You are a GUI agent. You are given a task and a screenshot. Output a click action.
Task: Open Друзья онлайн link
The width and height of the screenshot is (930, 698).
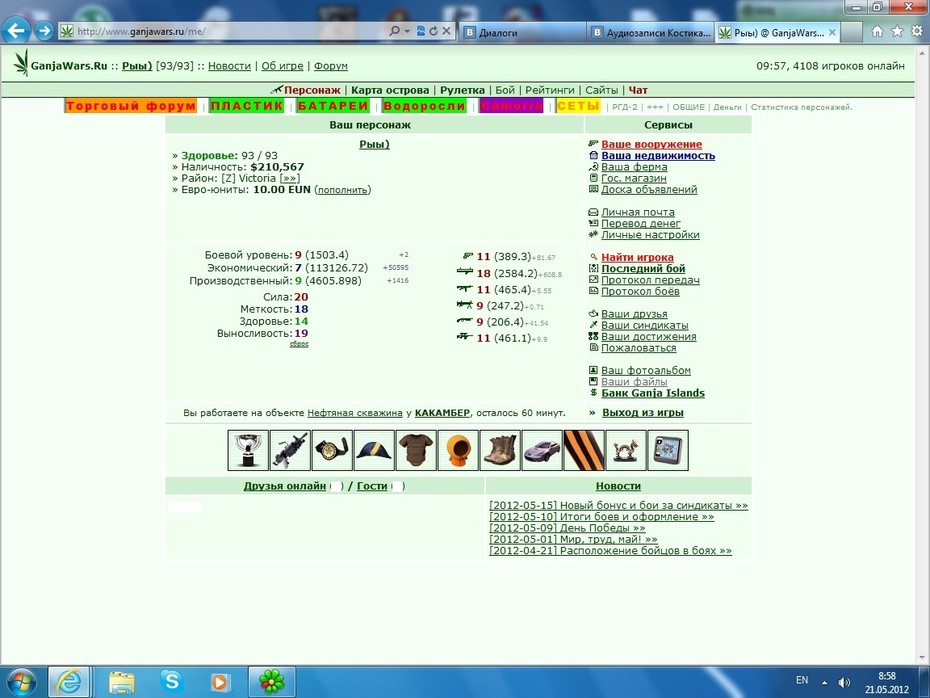coord(285,486)
